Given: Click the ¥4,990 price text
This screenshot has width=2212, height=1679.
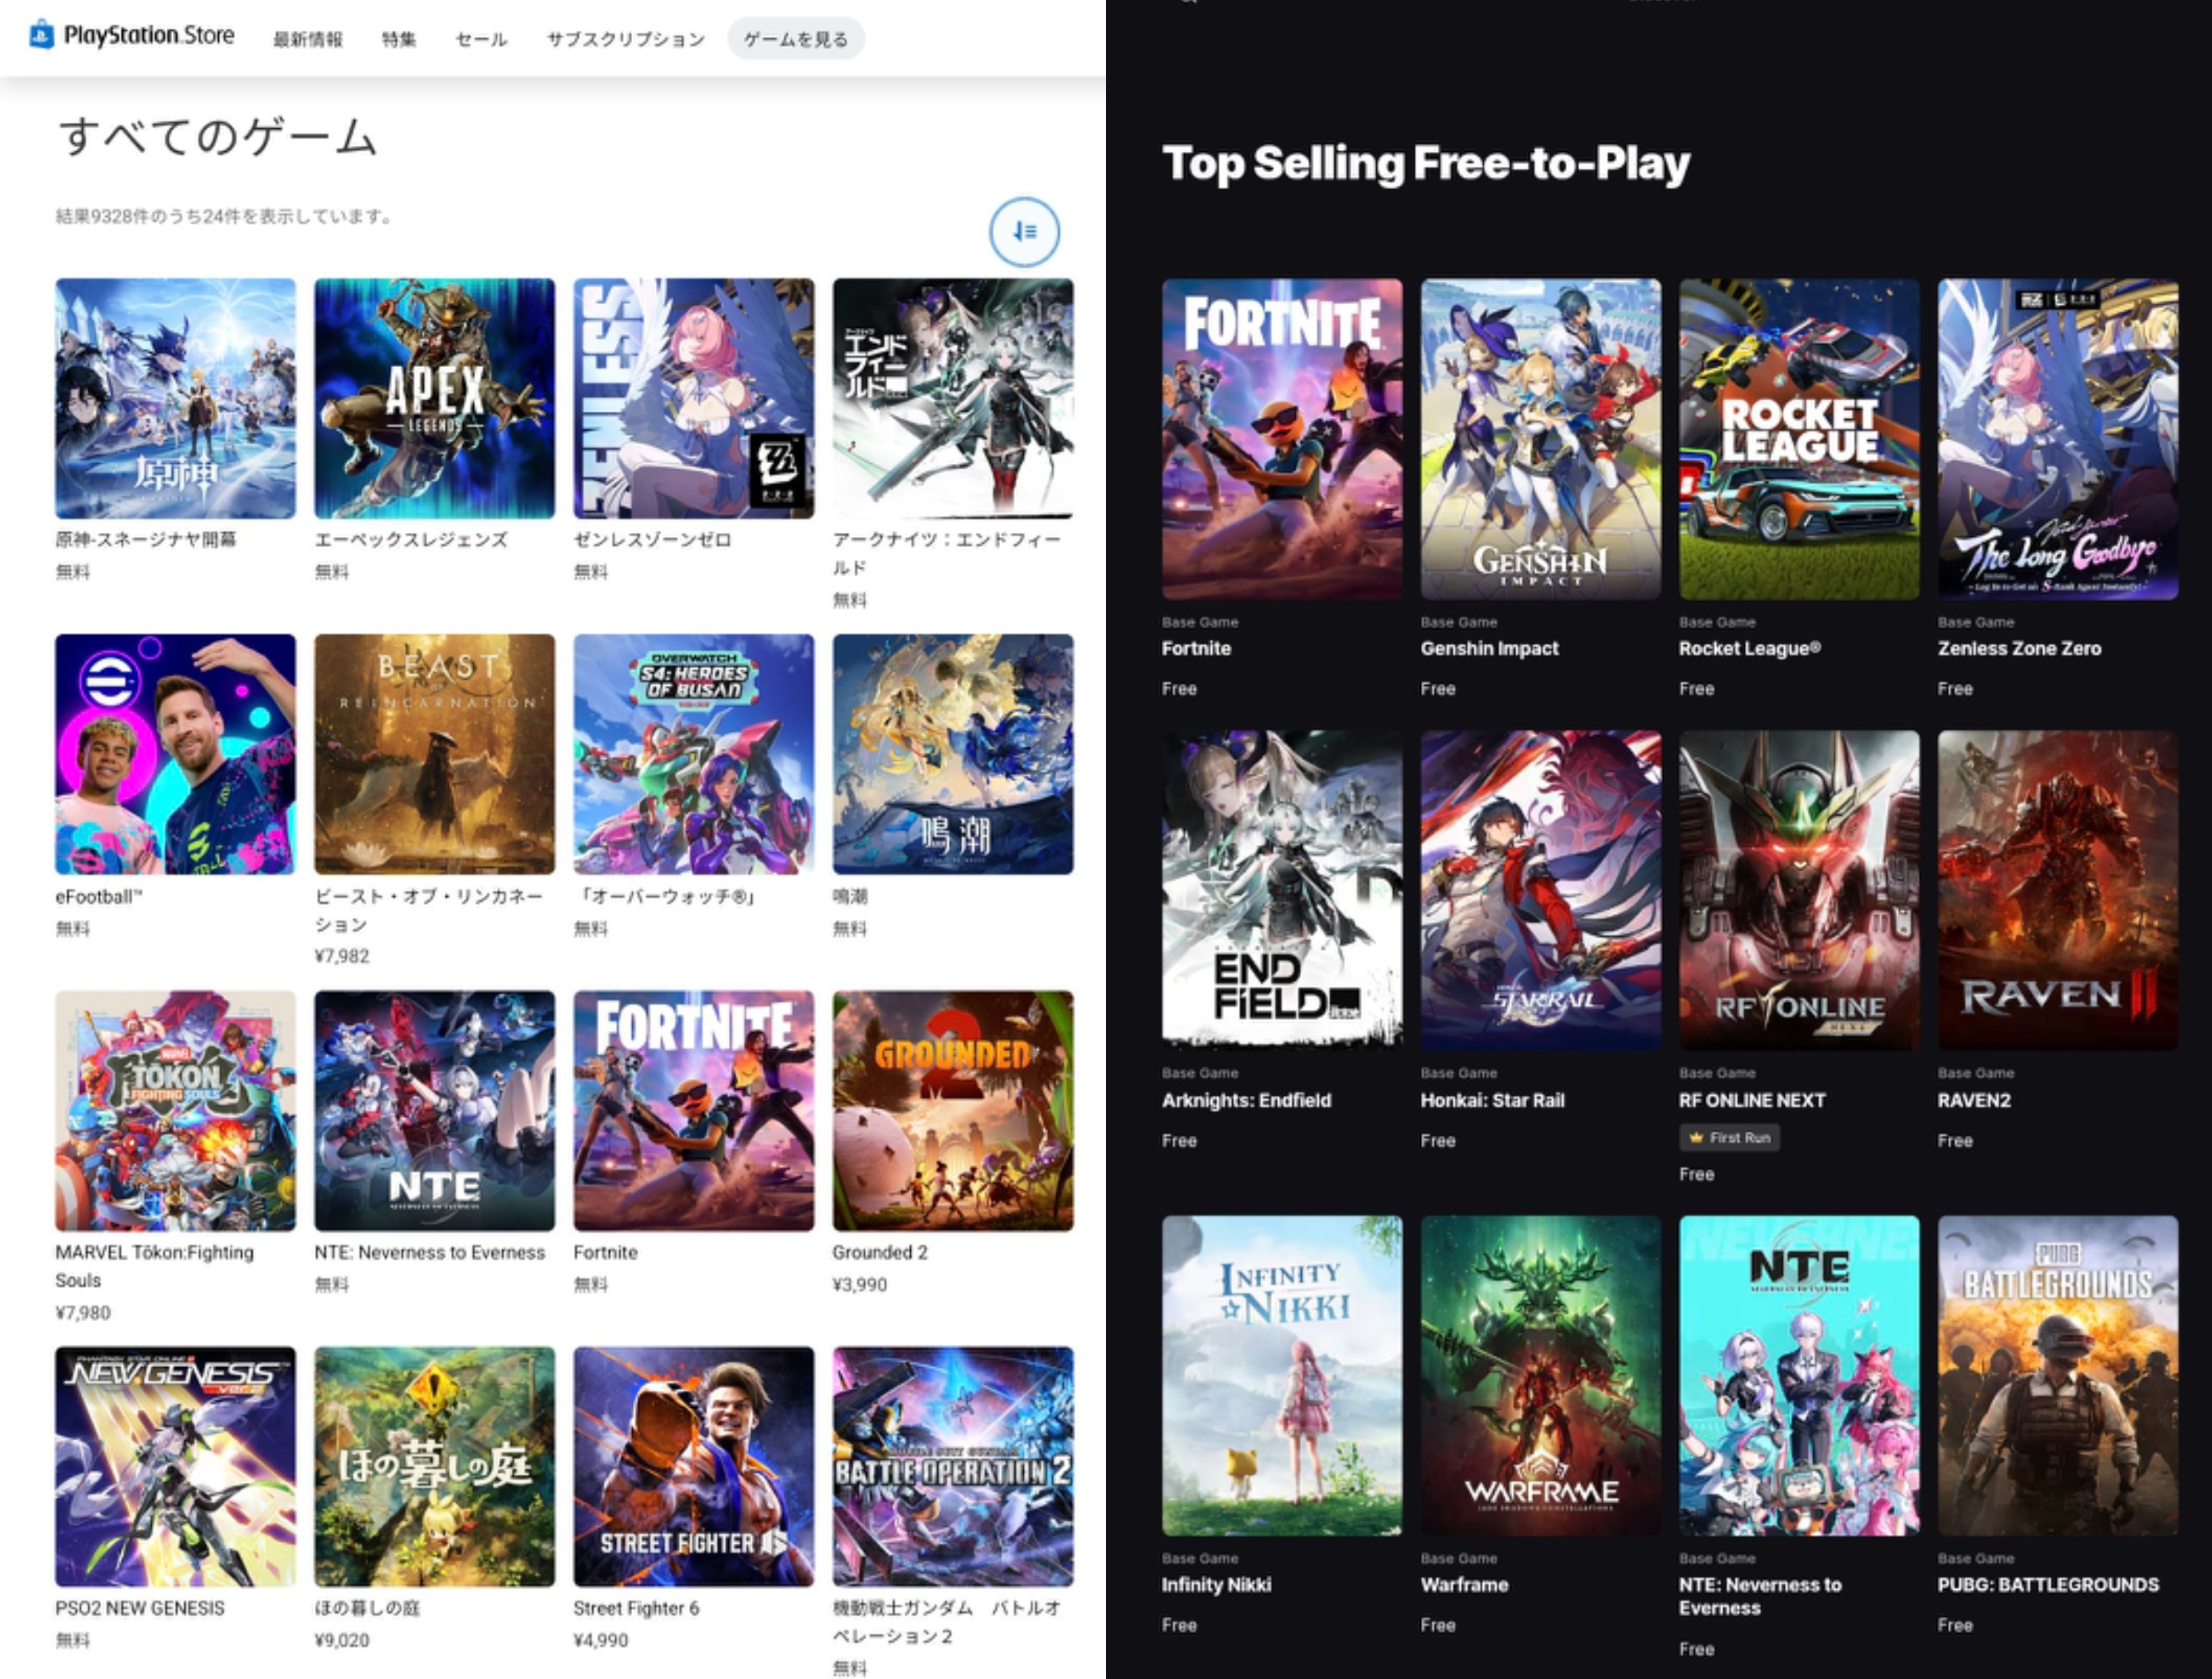Looking at the screenshot, I should tap(601, 1640).
